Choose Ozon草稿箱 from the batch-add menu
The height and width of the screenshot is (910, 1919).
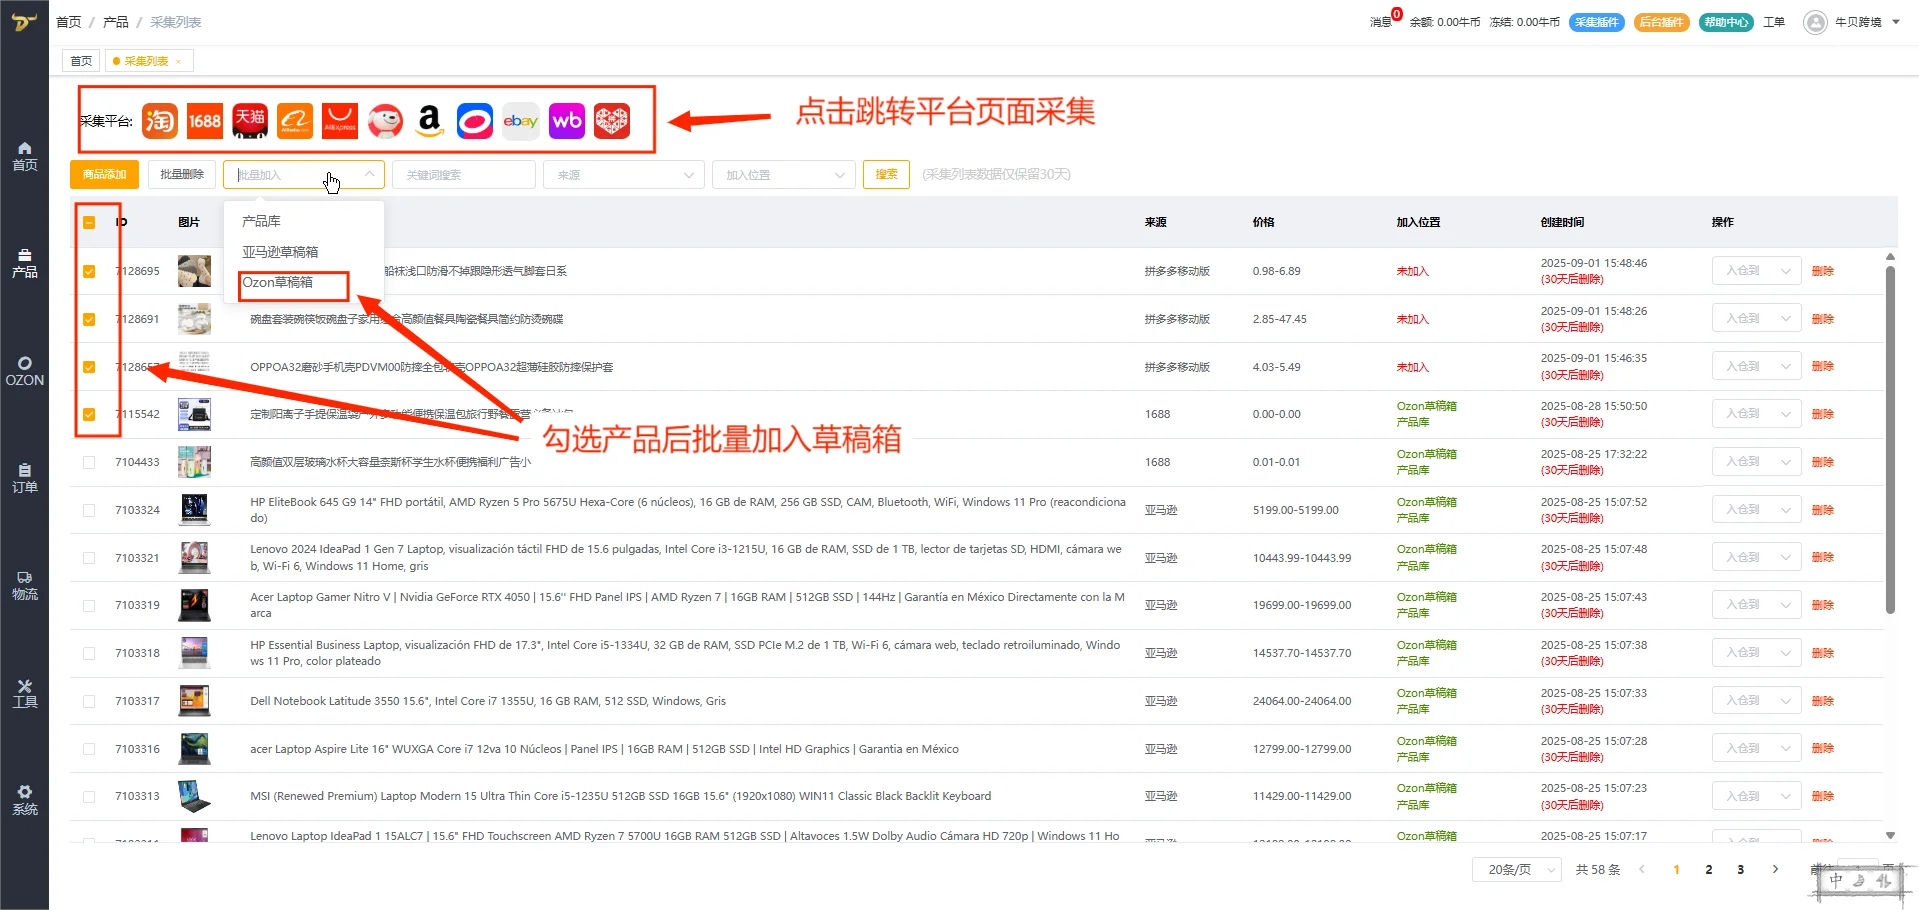point(278,283)
